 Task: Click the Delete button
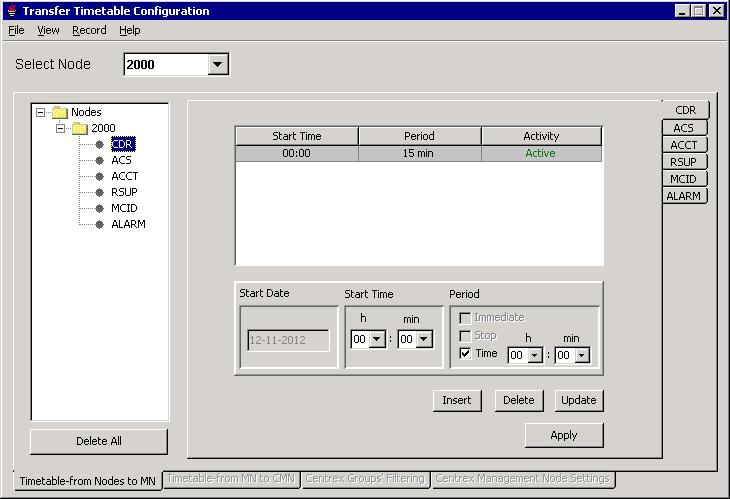click(x=519, y=400)
